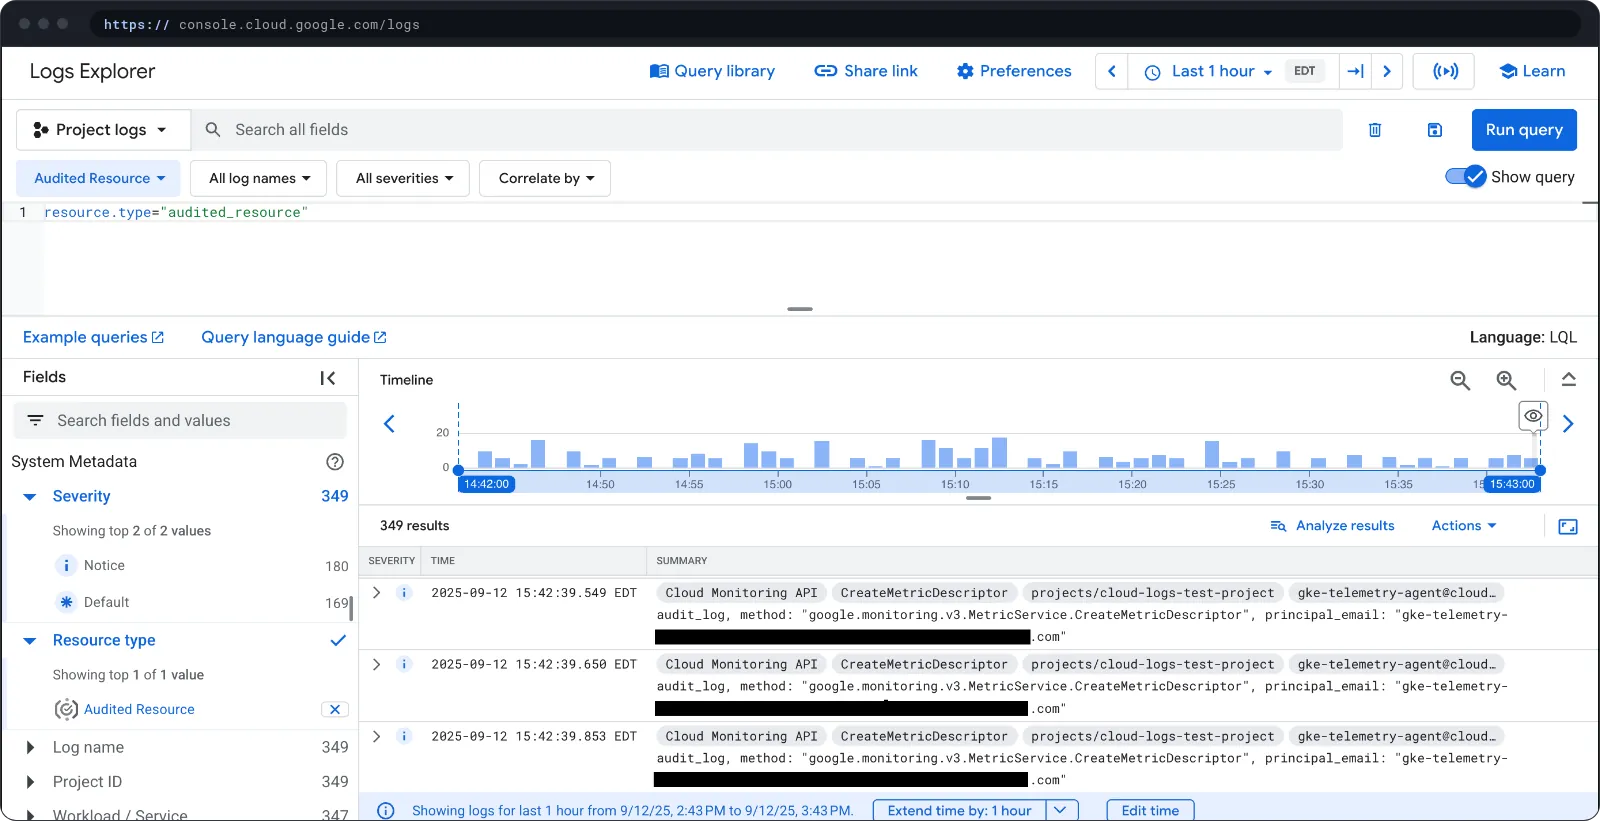
Task: Open the All severities dropdown
Action: [404, 178]
